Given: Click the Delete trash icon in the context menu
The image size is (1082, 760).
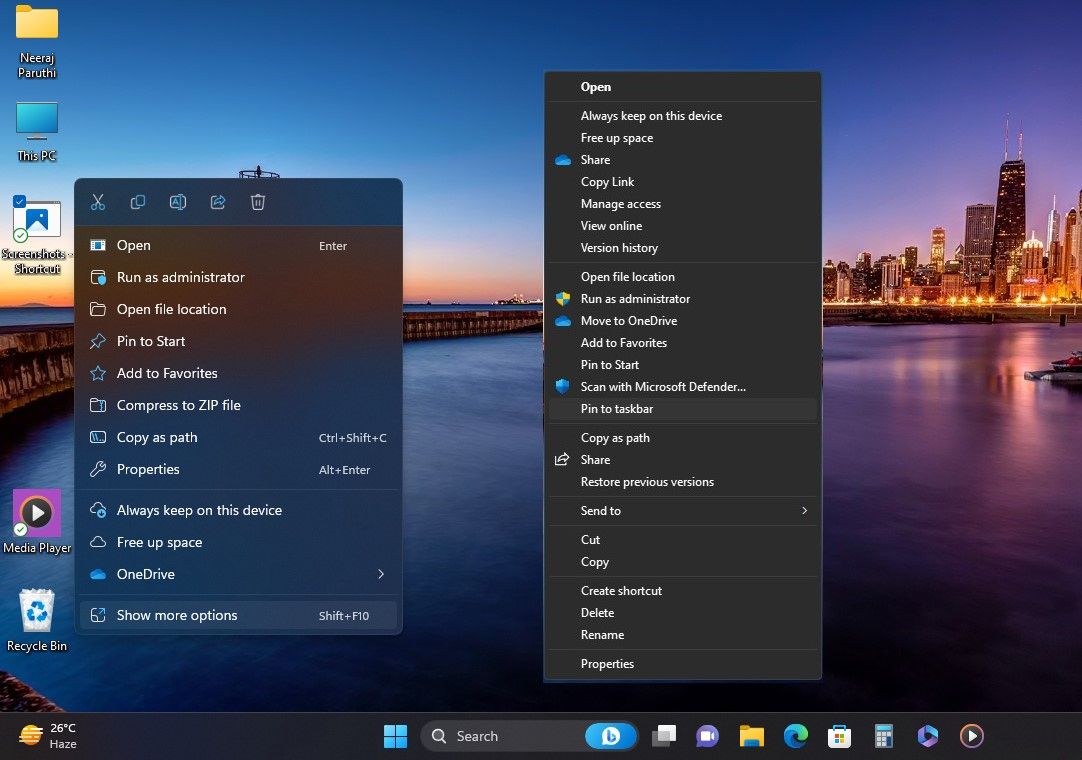Looking at the screenshot, I should tap(258, 202).
